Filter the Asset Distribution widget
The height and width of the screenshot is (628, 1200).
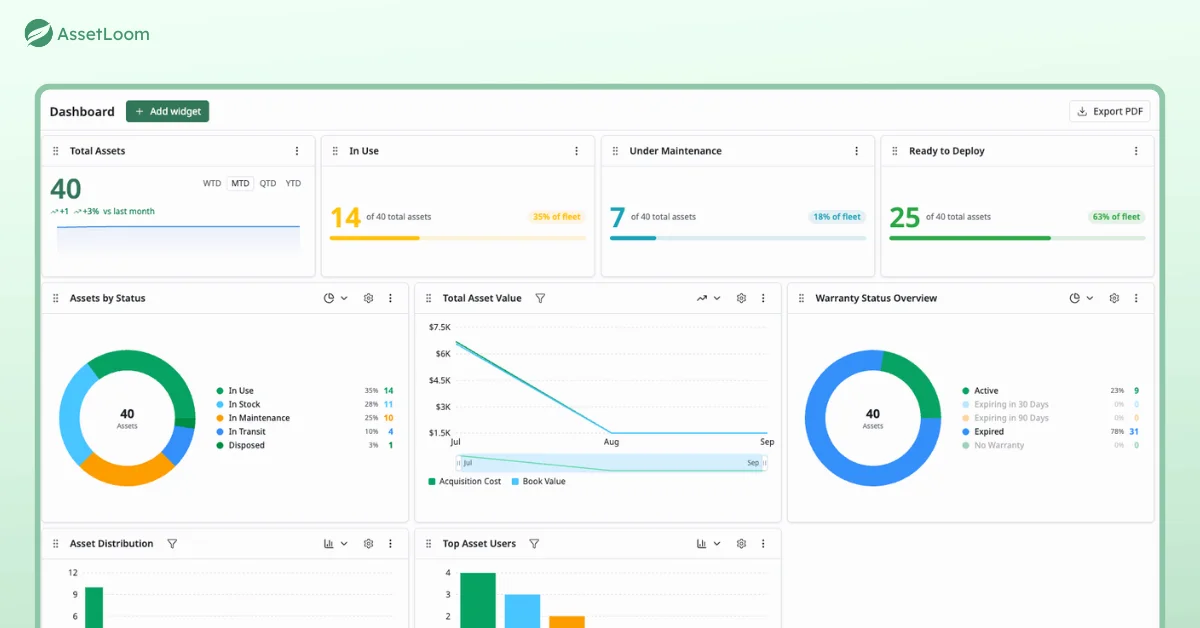click(172, 544)
